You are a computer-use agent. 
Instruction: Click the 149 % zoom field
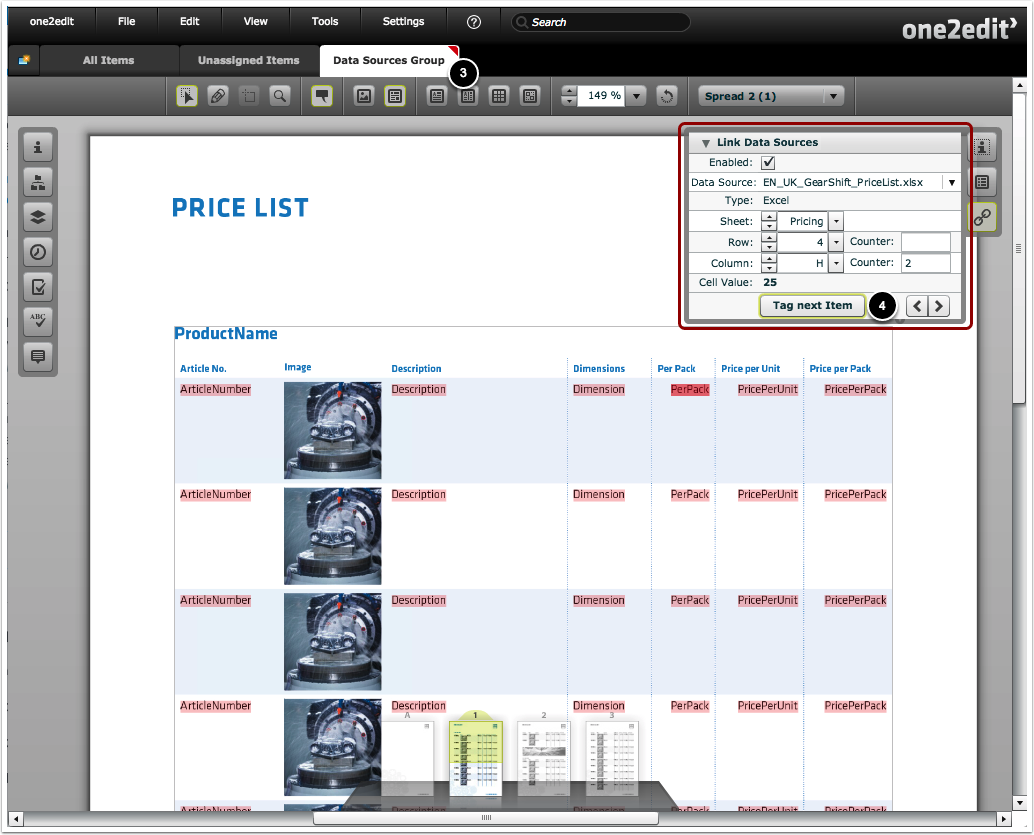(x=601, y=96)
